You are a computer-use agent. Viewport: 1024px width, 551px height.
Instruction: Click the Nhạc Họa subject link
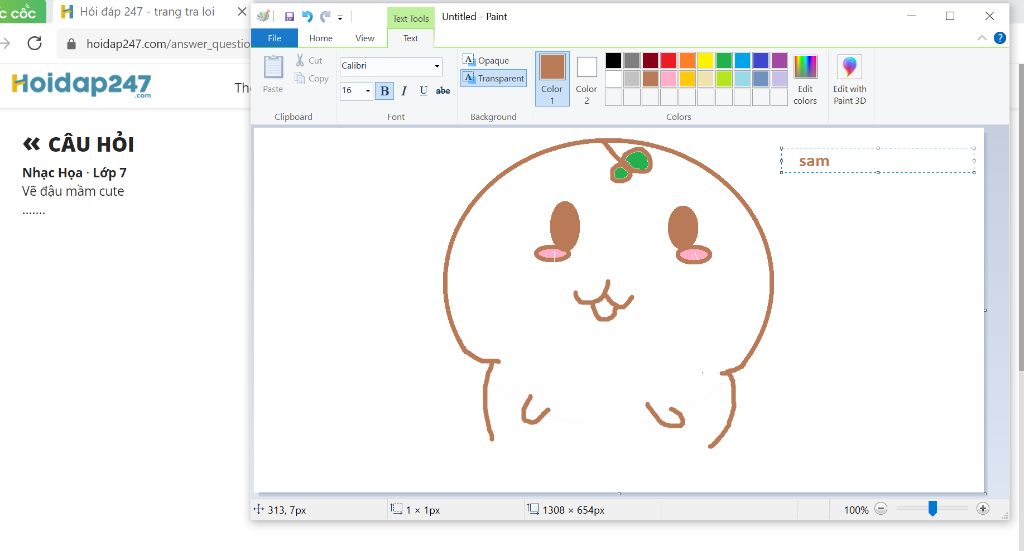point(52,172)
